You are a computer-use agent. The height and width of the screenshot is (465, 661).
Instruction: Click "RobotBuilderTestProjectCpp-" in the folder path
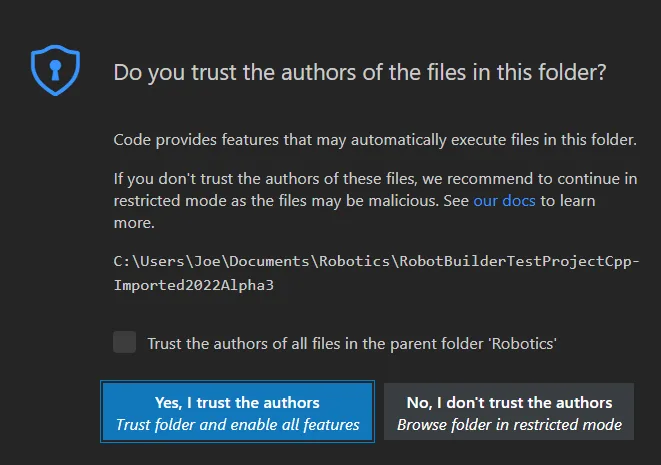point(513,262)
